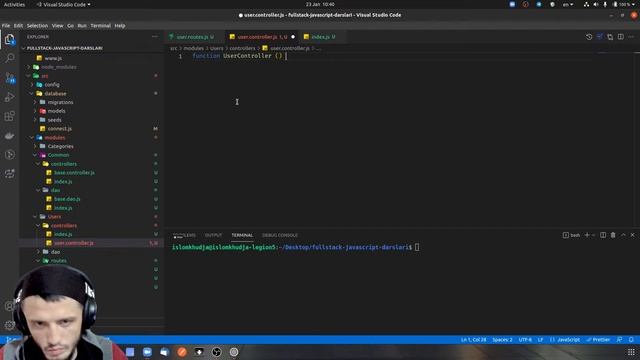This screenshot has width=640, height=360.
Task: Click the controllers segment in breadcrumb
Action: (x=242, y=48)
